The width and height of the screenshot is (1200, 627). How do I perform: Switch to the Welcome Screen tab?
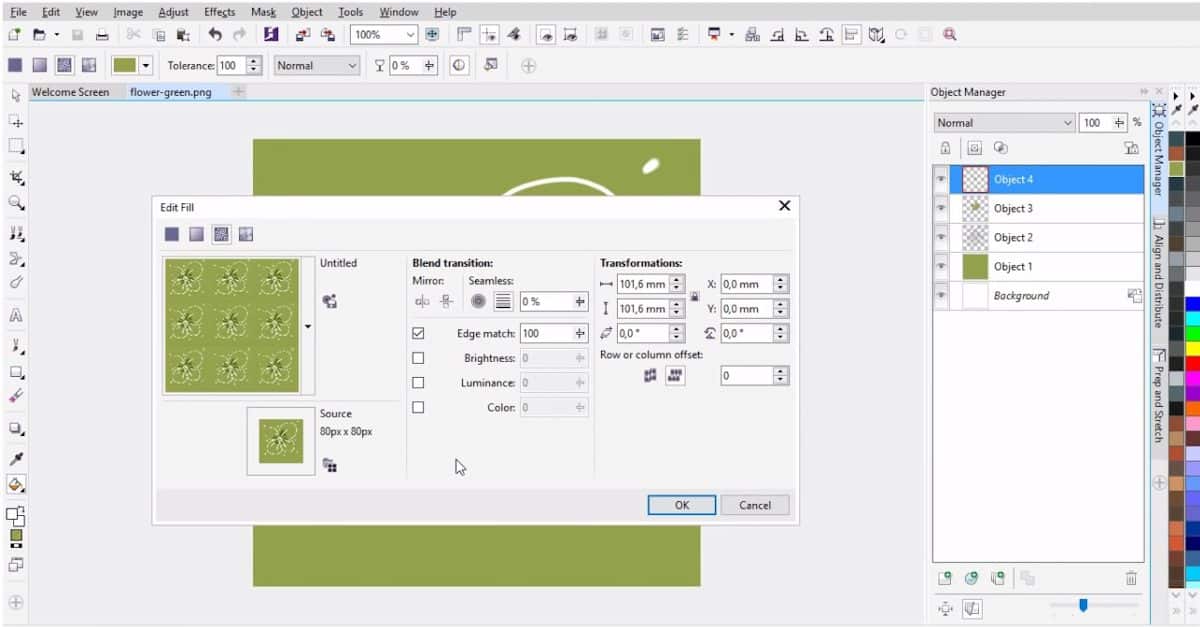70,92
